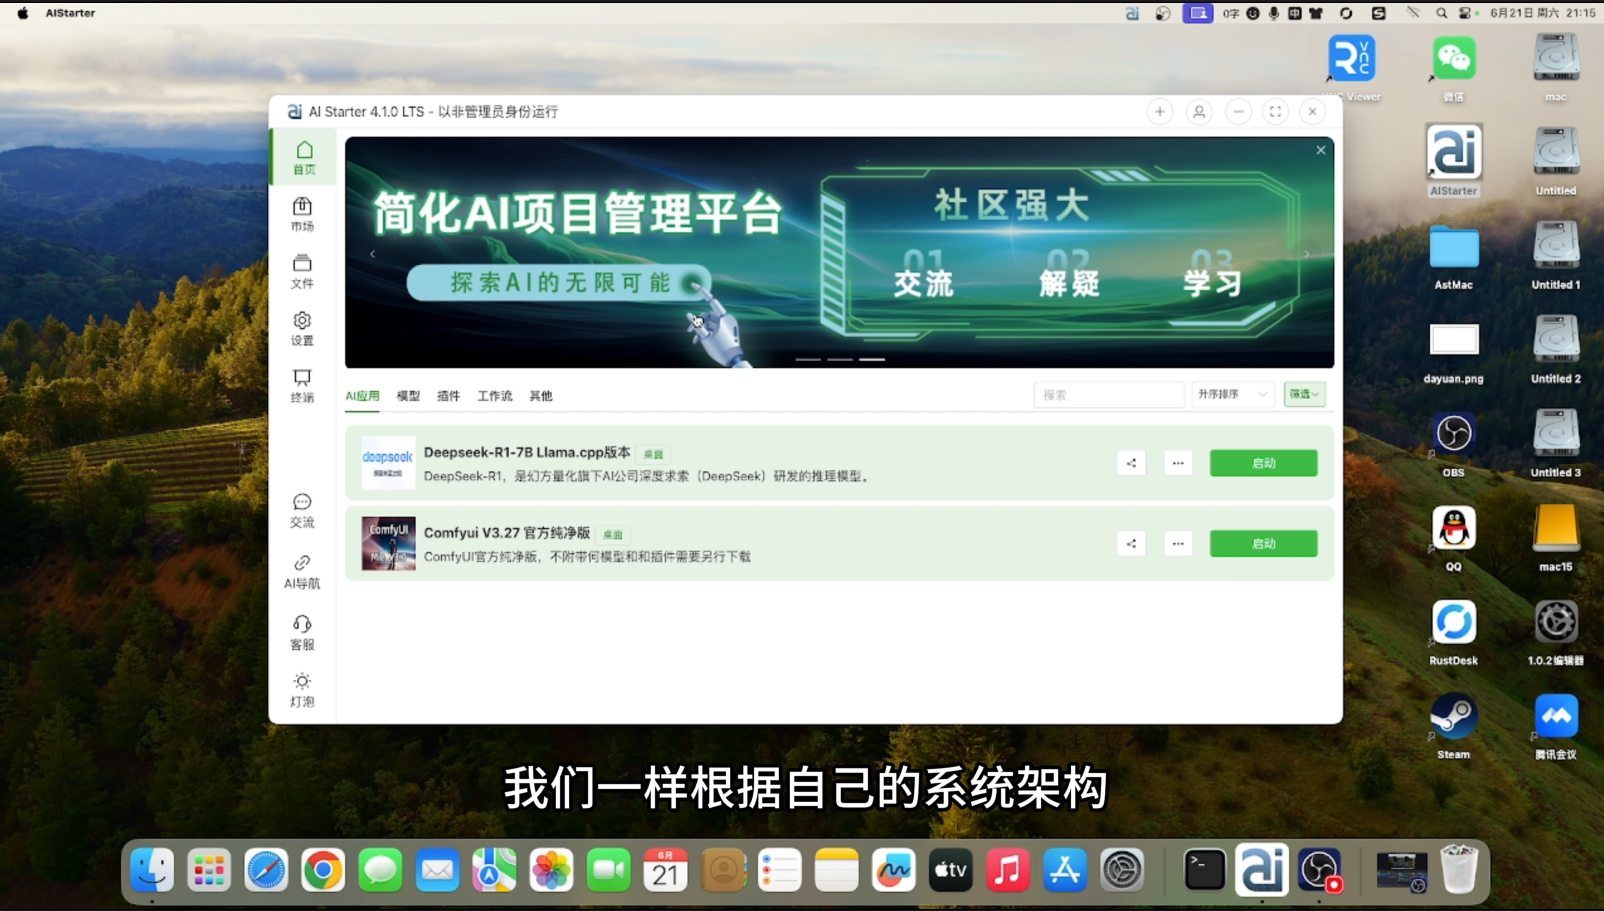Select the AIStarter desktop icon

(1453, 160)
